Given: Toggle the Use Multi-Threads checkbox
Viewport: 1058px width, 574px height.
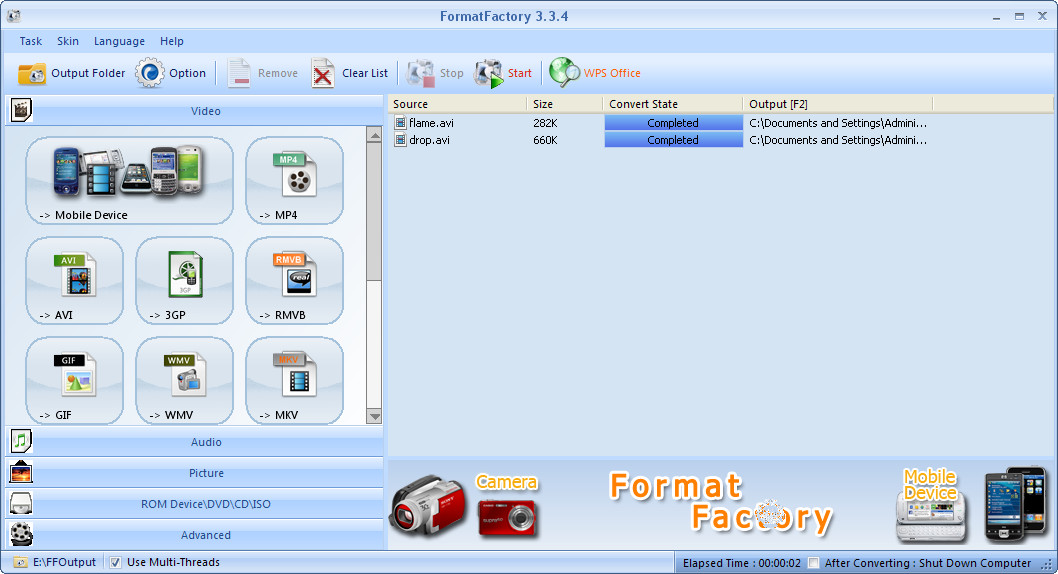Looking at the screenshot, I should (x=115, y=562).
